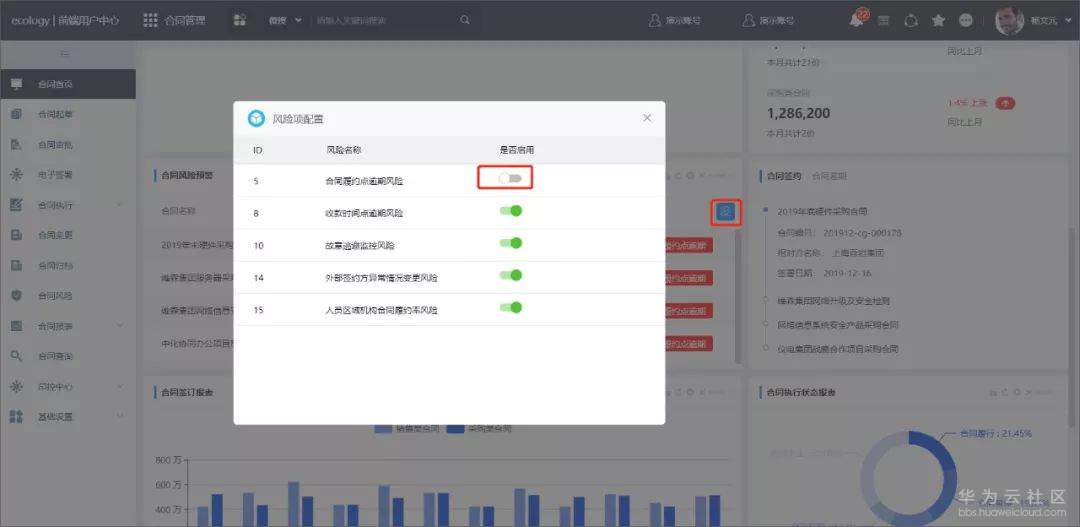
Task: Collapse the sidebar with the hamburger icon
Action: [65, 54]
